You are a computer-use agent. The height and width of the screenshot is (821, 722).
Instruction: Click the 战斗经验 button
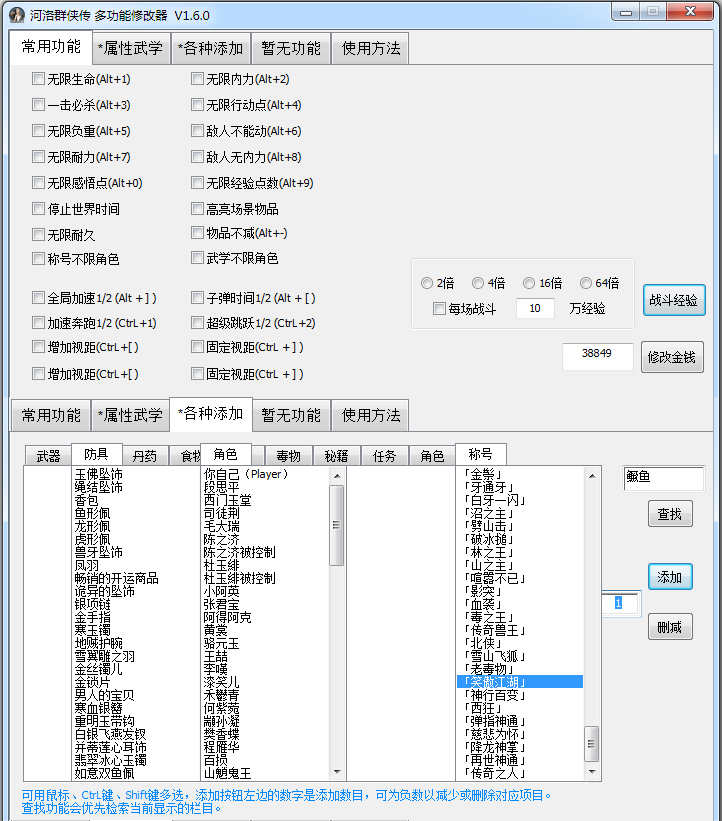click(x=674, y=300)
